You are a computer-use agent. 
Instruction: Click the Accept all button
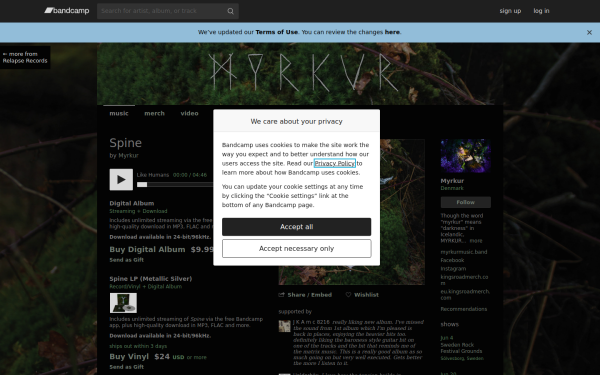point(297,227)
